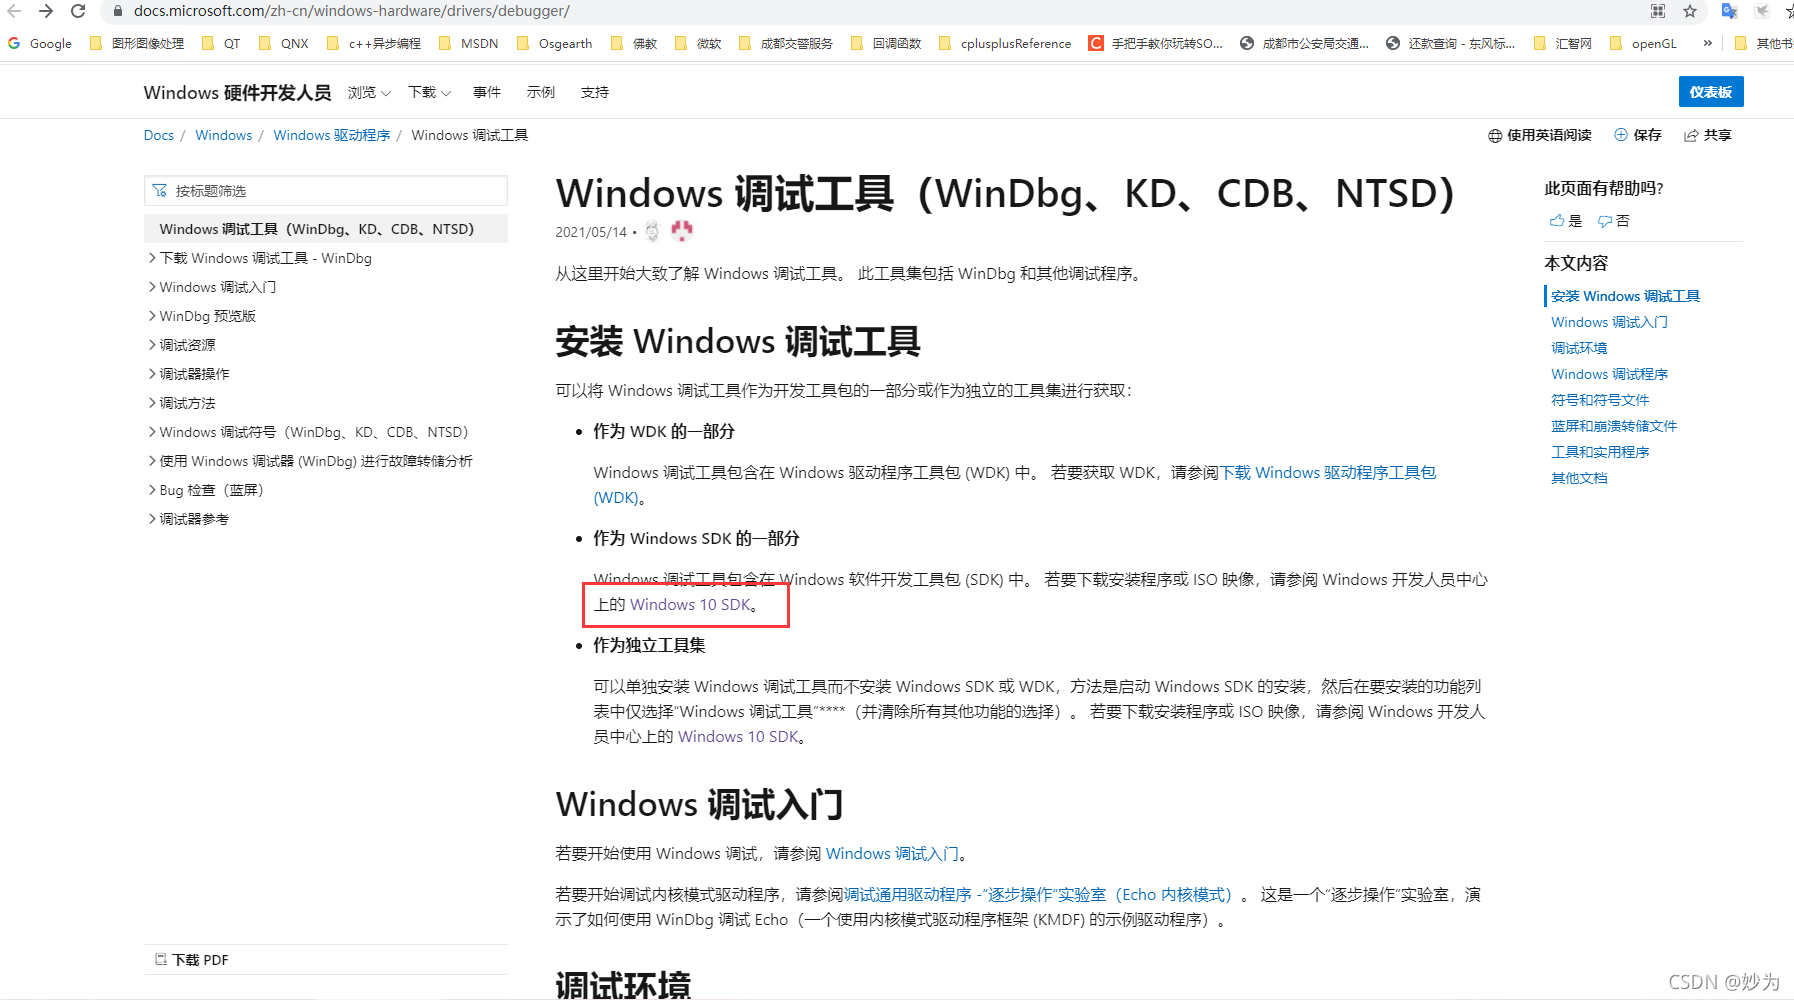The height and width of the screenshot is (1000, 1794).
Task: Open the 下载 dropdown menu
Action: 429,92
